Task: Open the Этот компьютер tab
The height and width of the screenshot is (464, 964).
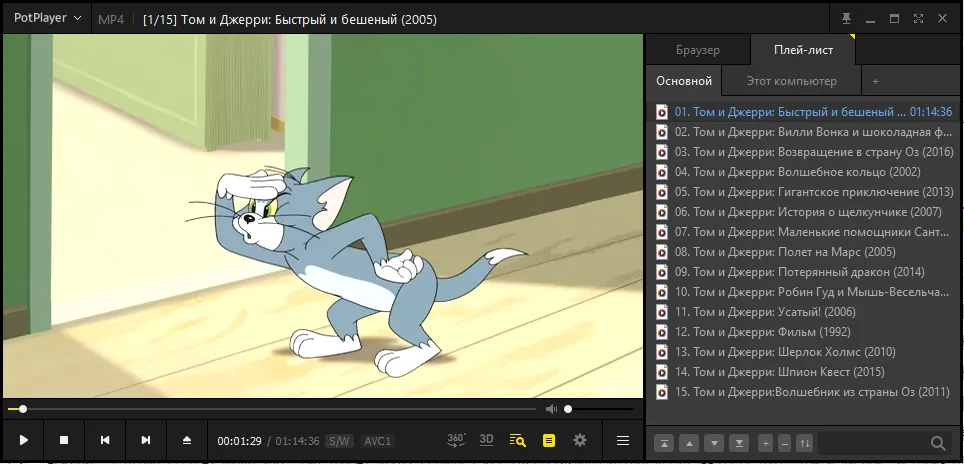Action: [791, 81]
